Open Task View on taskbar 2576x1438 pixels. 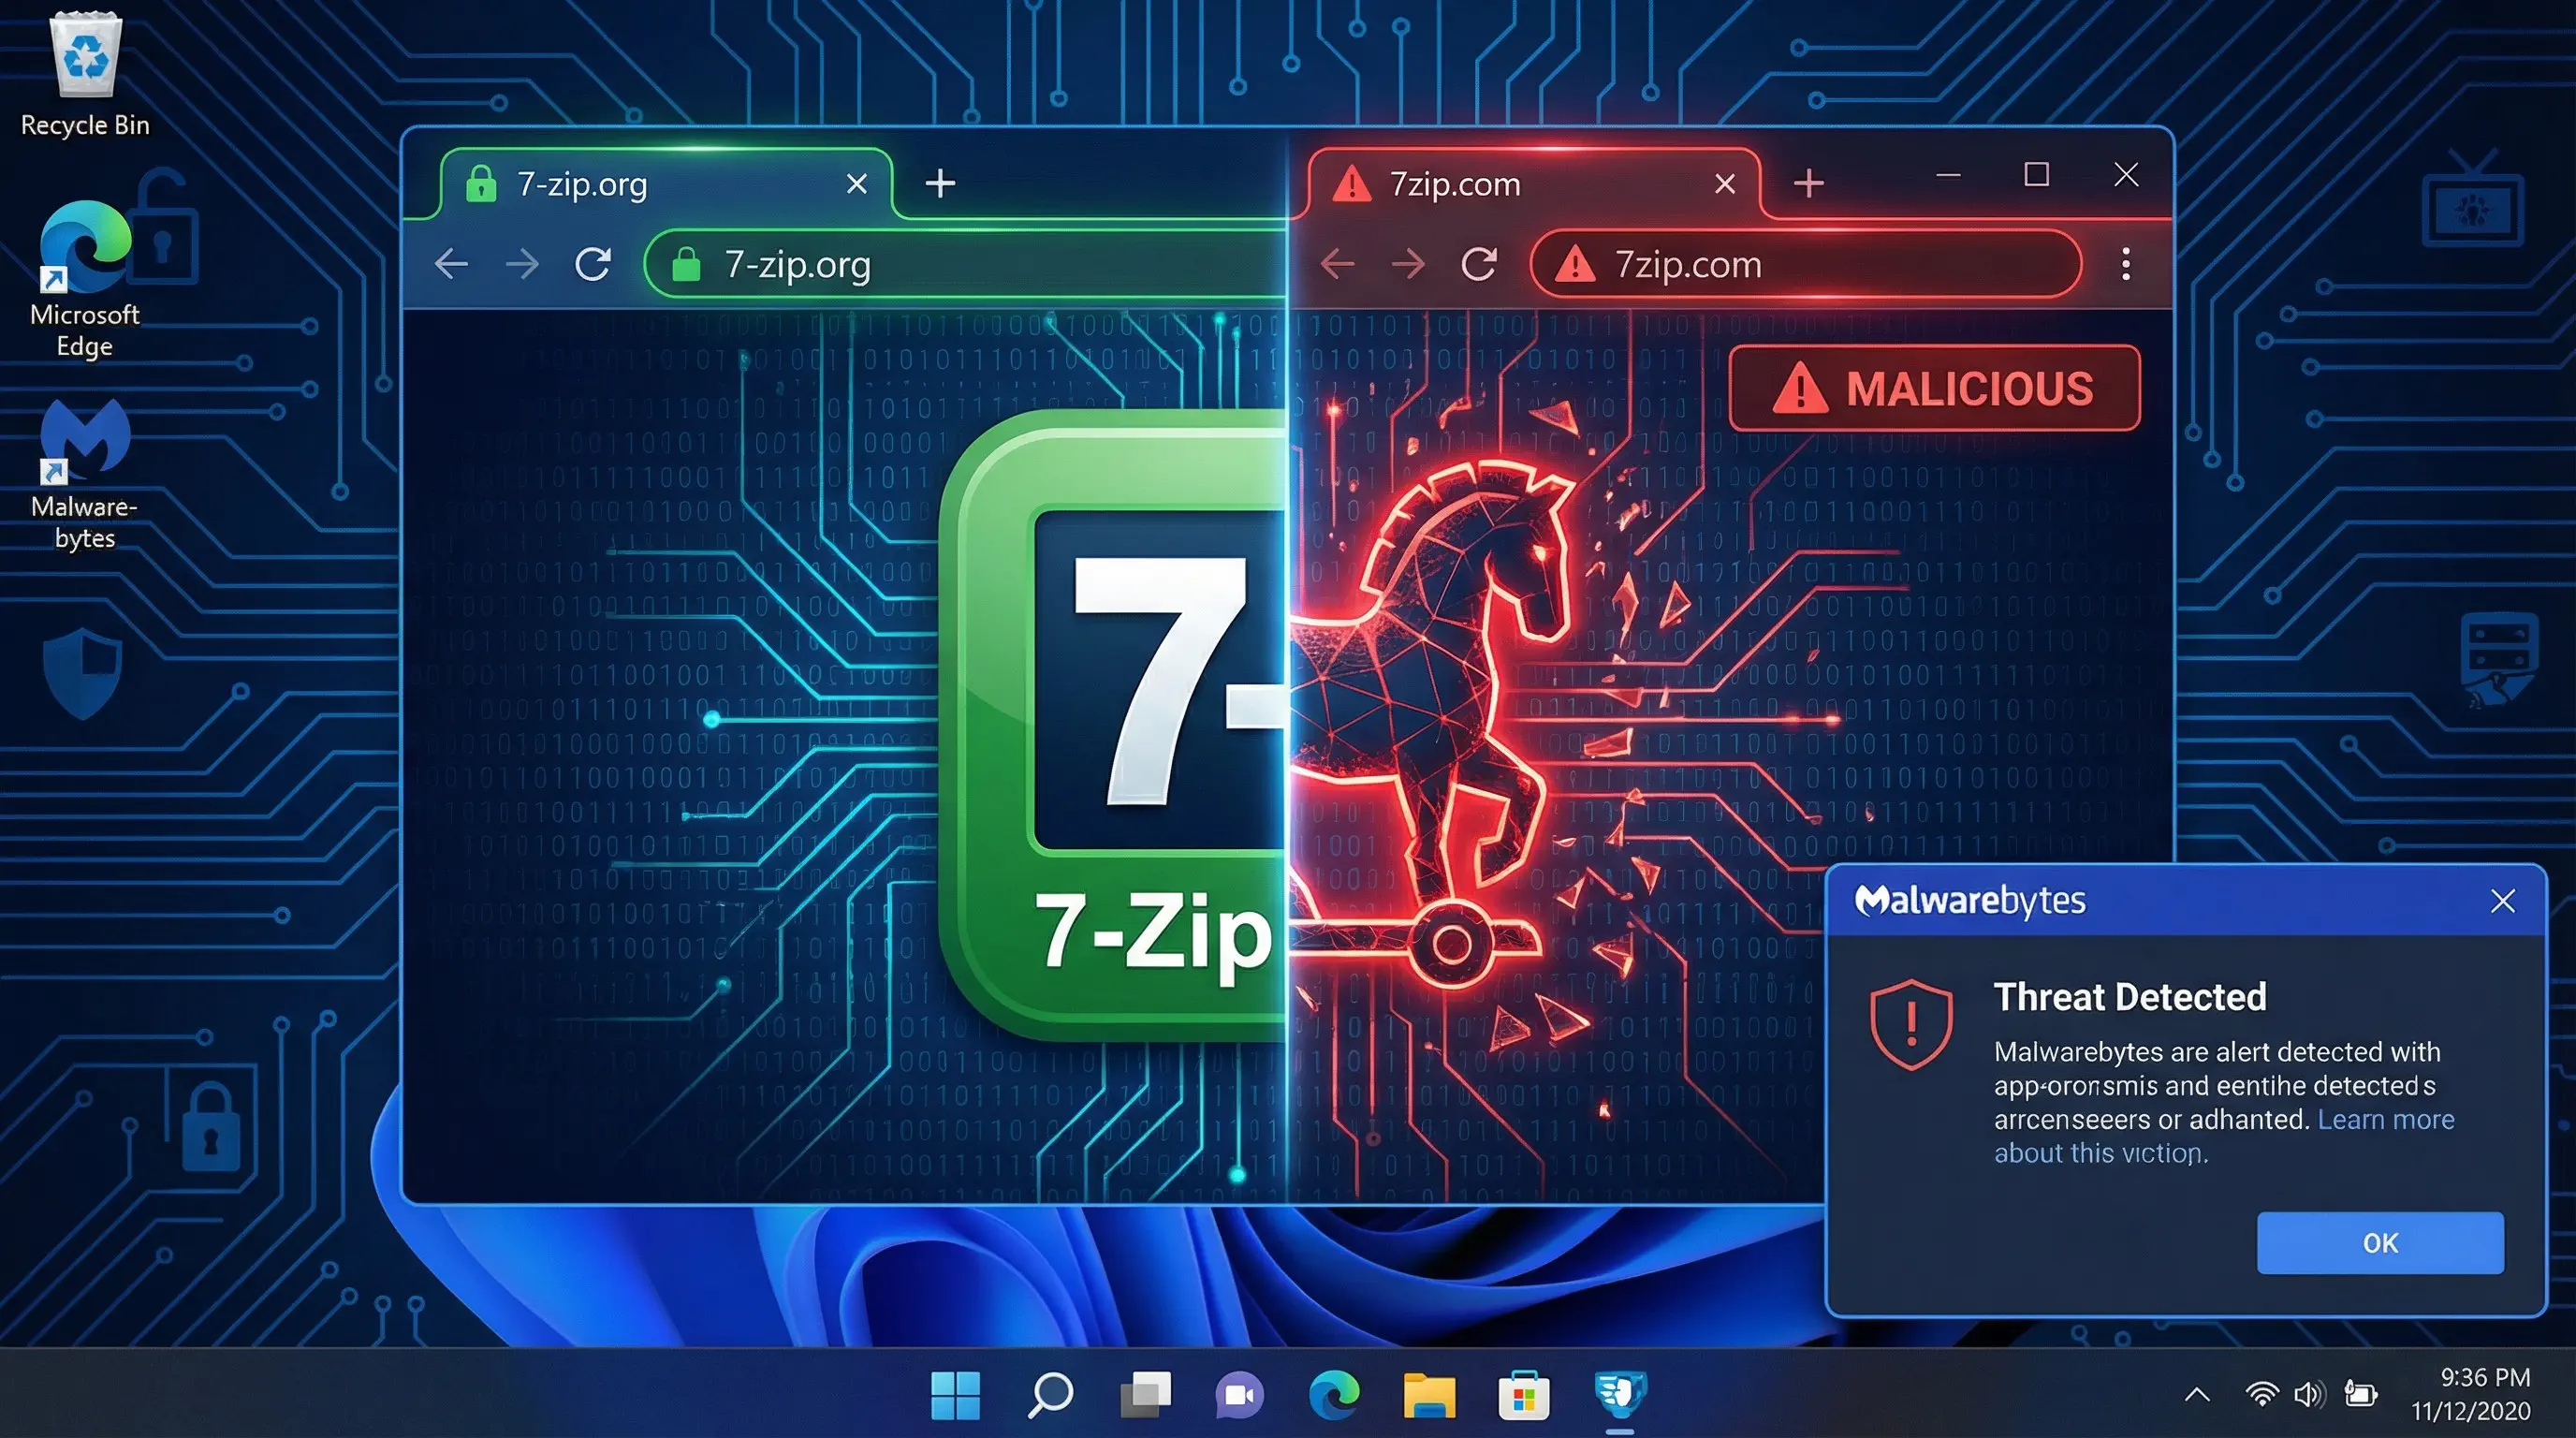click(x=1144, y=1394)
